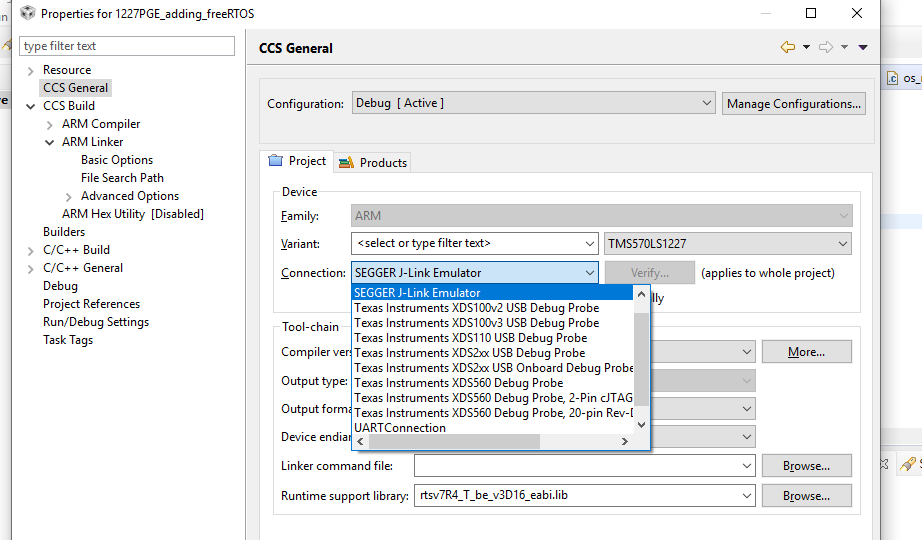Expand the C/C++ General node
Image resolution: width=922 pixels, height=540 pixels.
(x=31, y=269)
